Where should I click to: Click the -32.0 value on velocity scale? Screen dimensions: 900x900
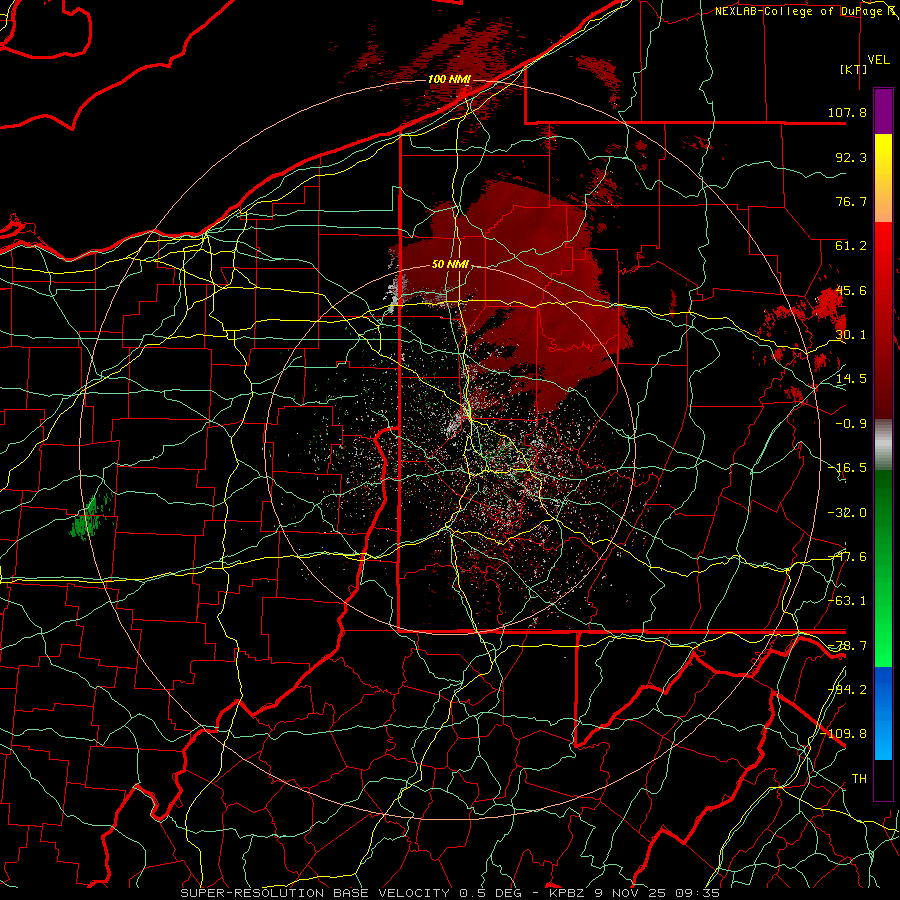tap(847, 513)
